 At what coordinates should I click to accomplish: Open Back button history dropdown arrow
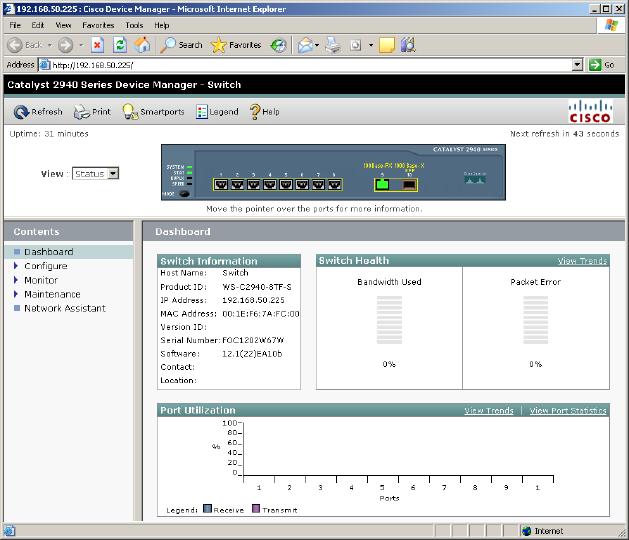50,45
